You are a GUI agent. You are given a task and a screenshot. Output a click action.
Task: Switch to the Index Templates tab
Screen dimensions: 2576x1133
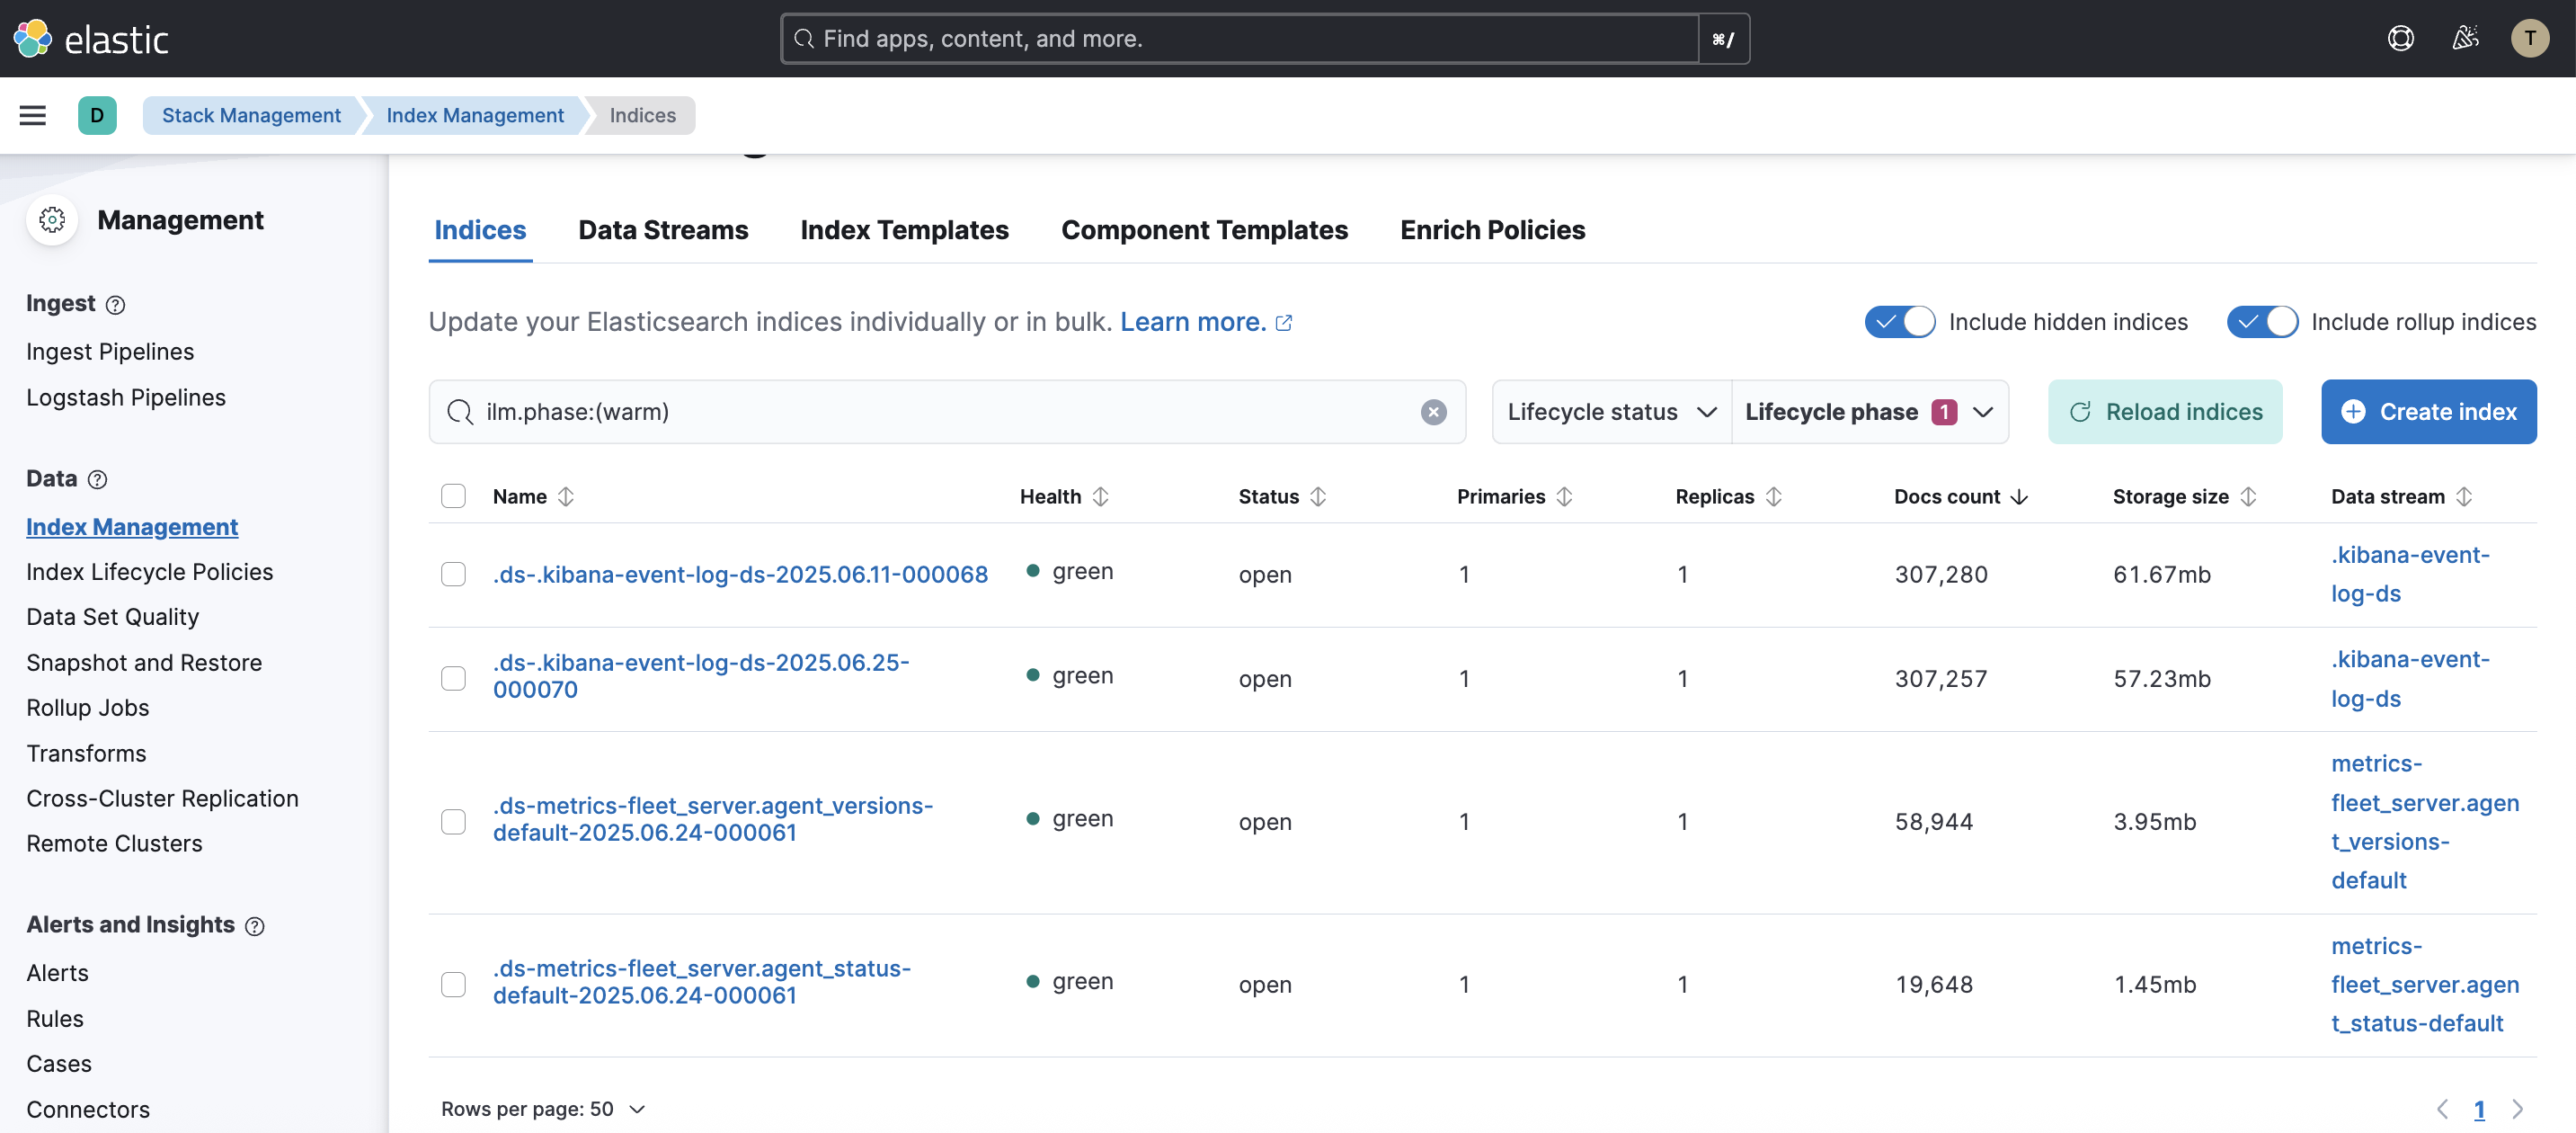pyautogui.click(x=904, y=230)
